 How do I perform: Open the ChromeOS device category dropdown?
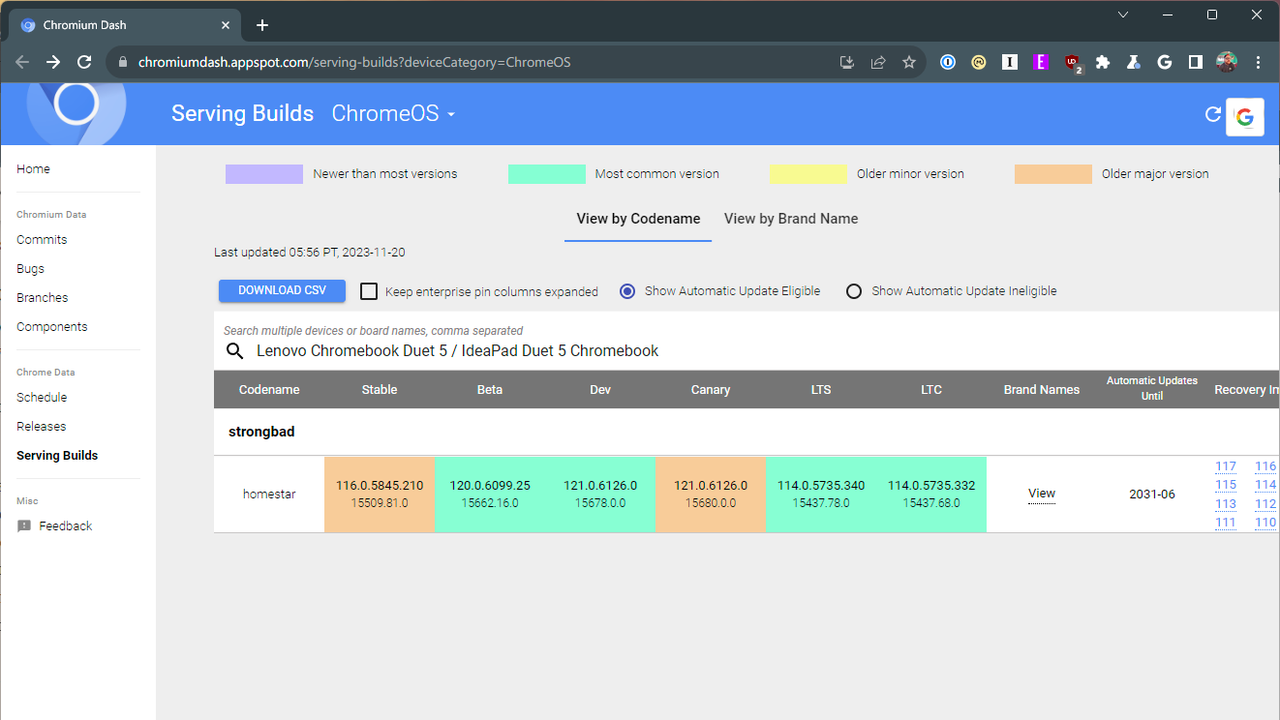tap(394, 114)
